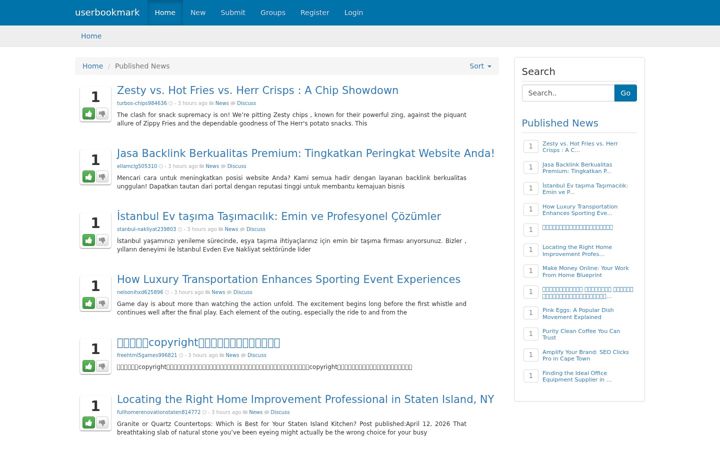Image resolution: width=720 pixels, height=450 pixels.
Task: Click Home breadcrumb beside Published News
Action: 92,66
